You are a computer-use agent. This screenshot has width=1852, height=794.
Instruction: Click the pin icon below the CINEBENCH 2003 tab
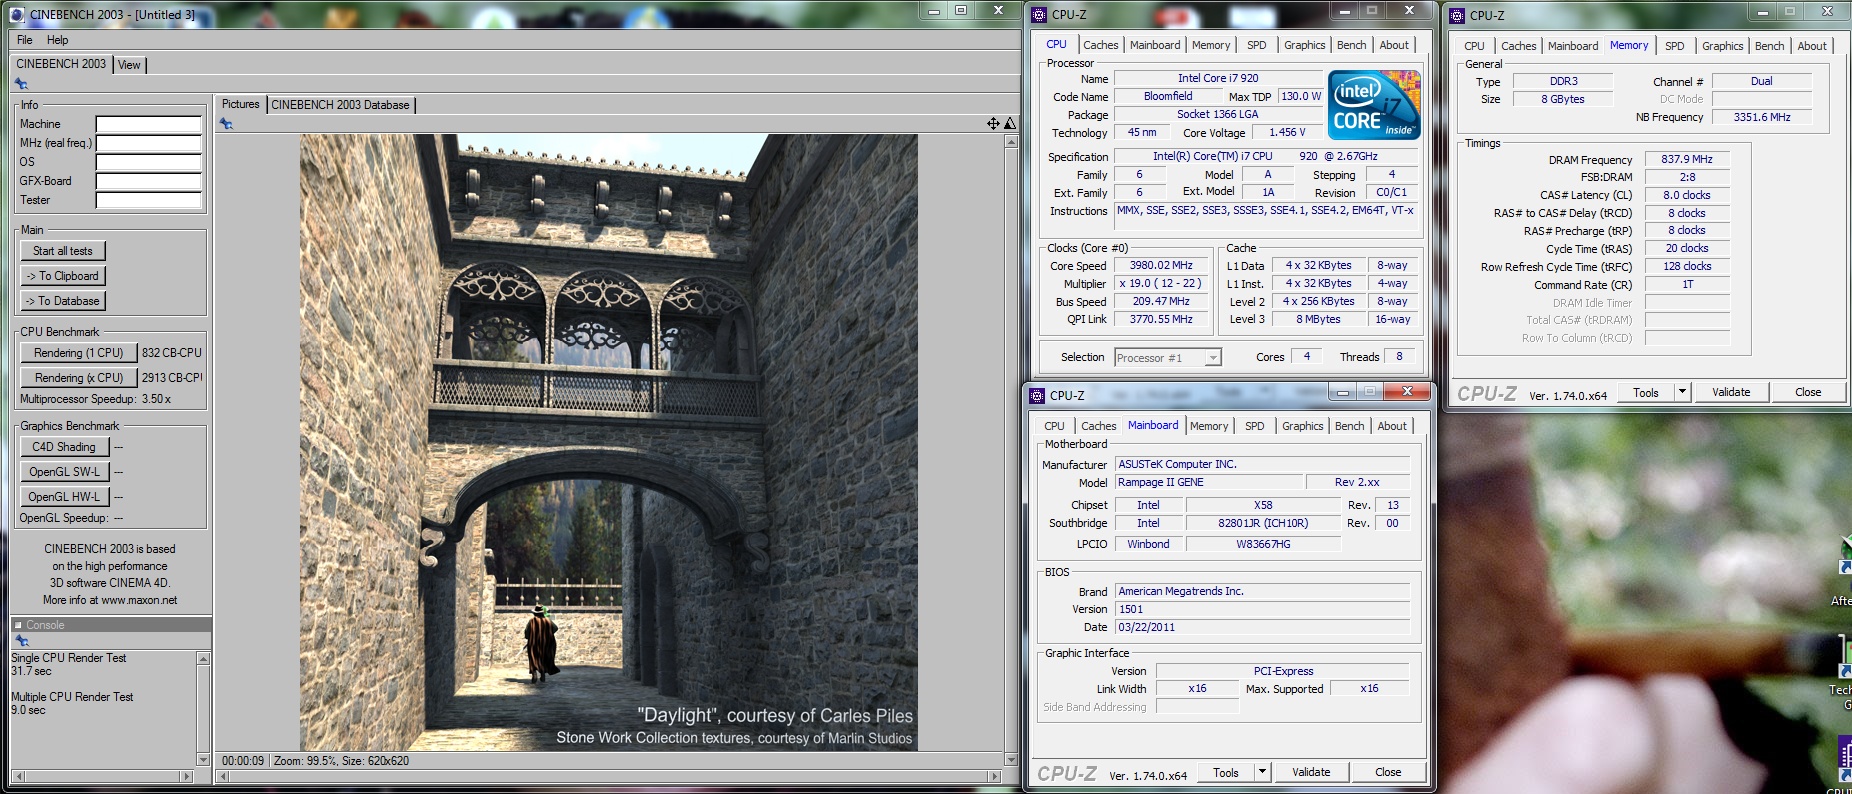[21, 84]
